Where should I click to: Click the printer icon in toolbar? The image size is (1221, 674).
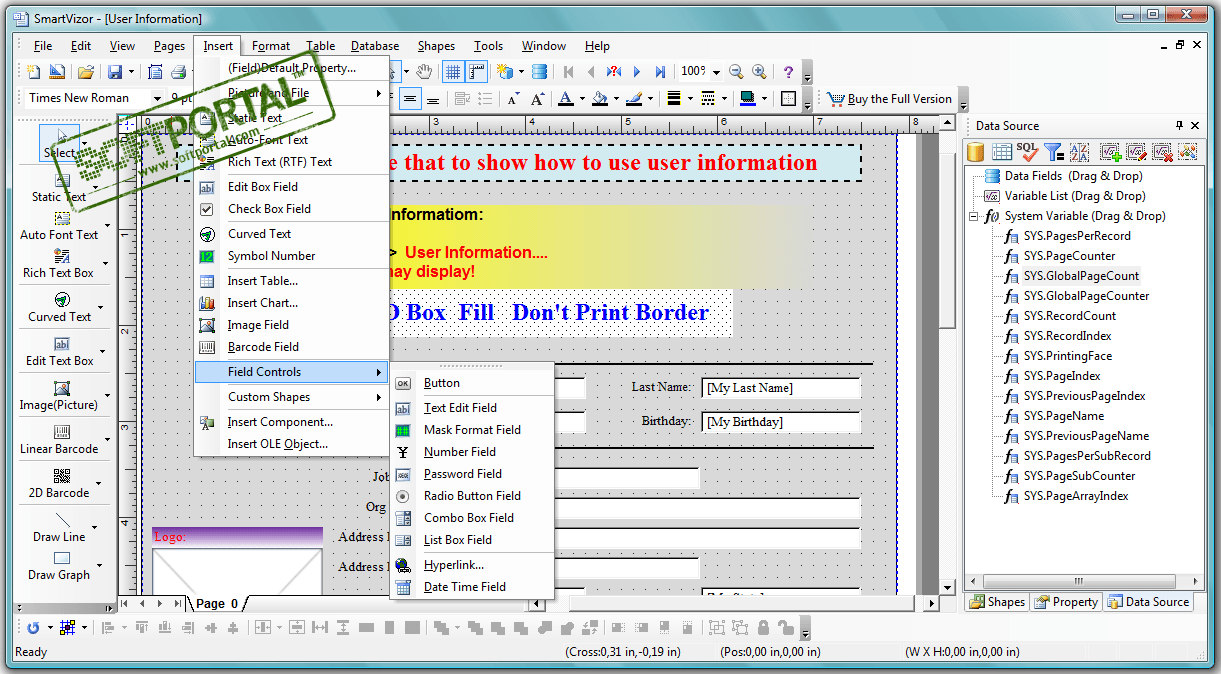tap(179, 71)
